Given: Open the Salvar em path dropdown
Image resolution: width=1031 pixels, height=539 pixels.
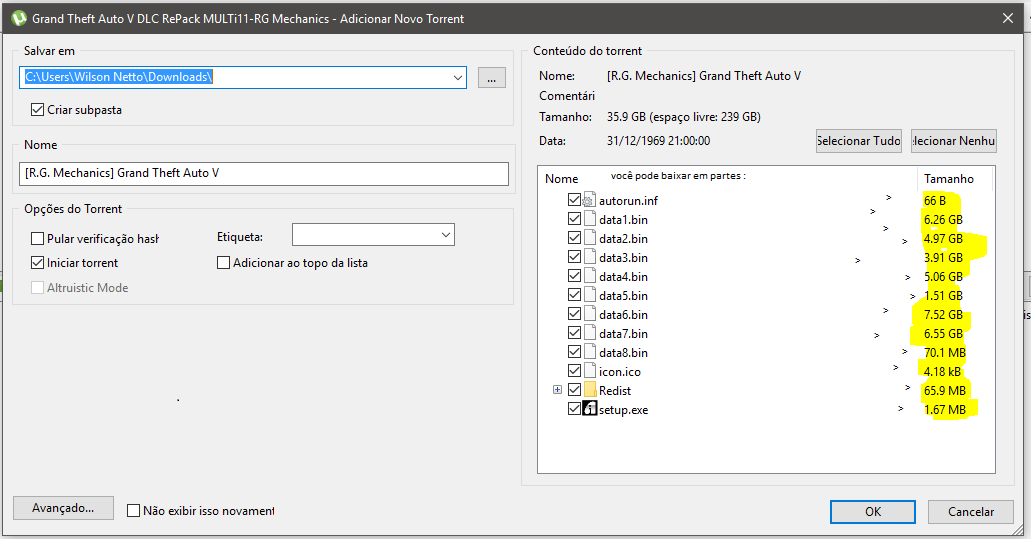Looking at the screenshot, I should [x=457, y=78].
